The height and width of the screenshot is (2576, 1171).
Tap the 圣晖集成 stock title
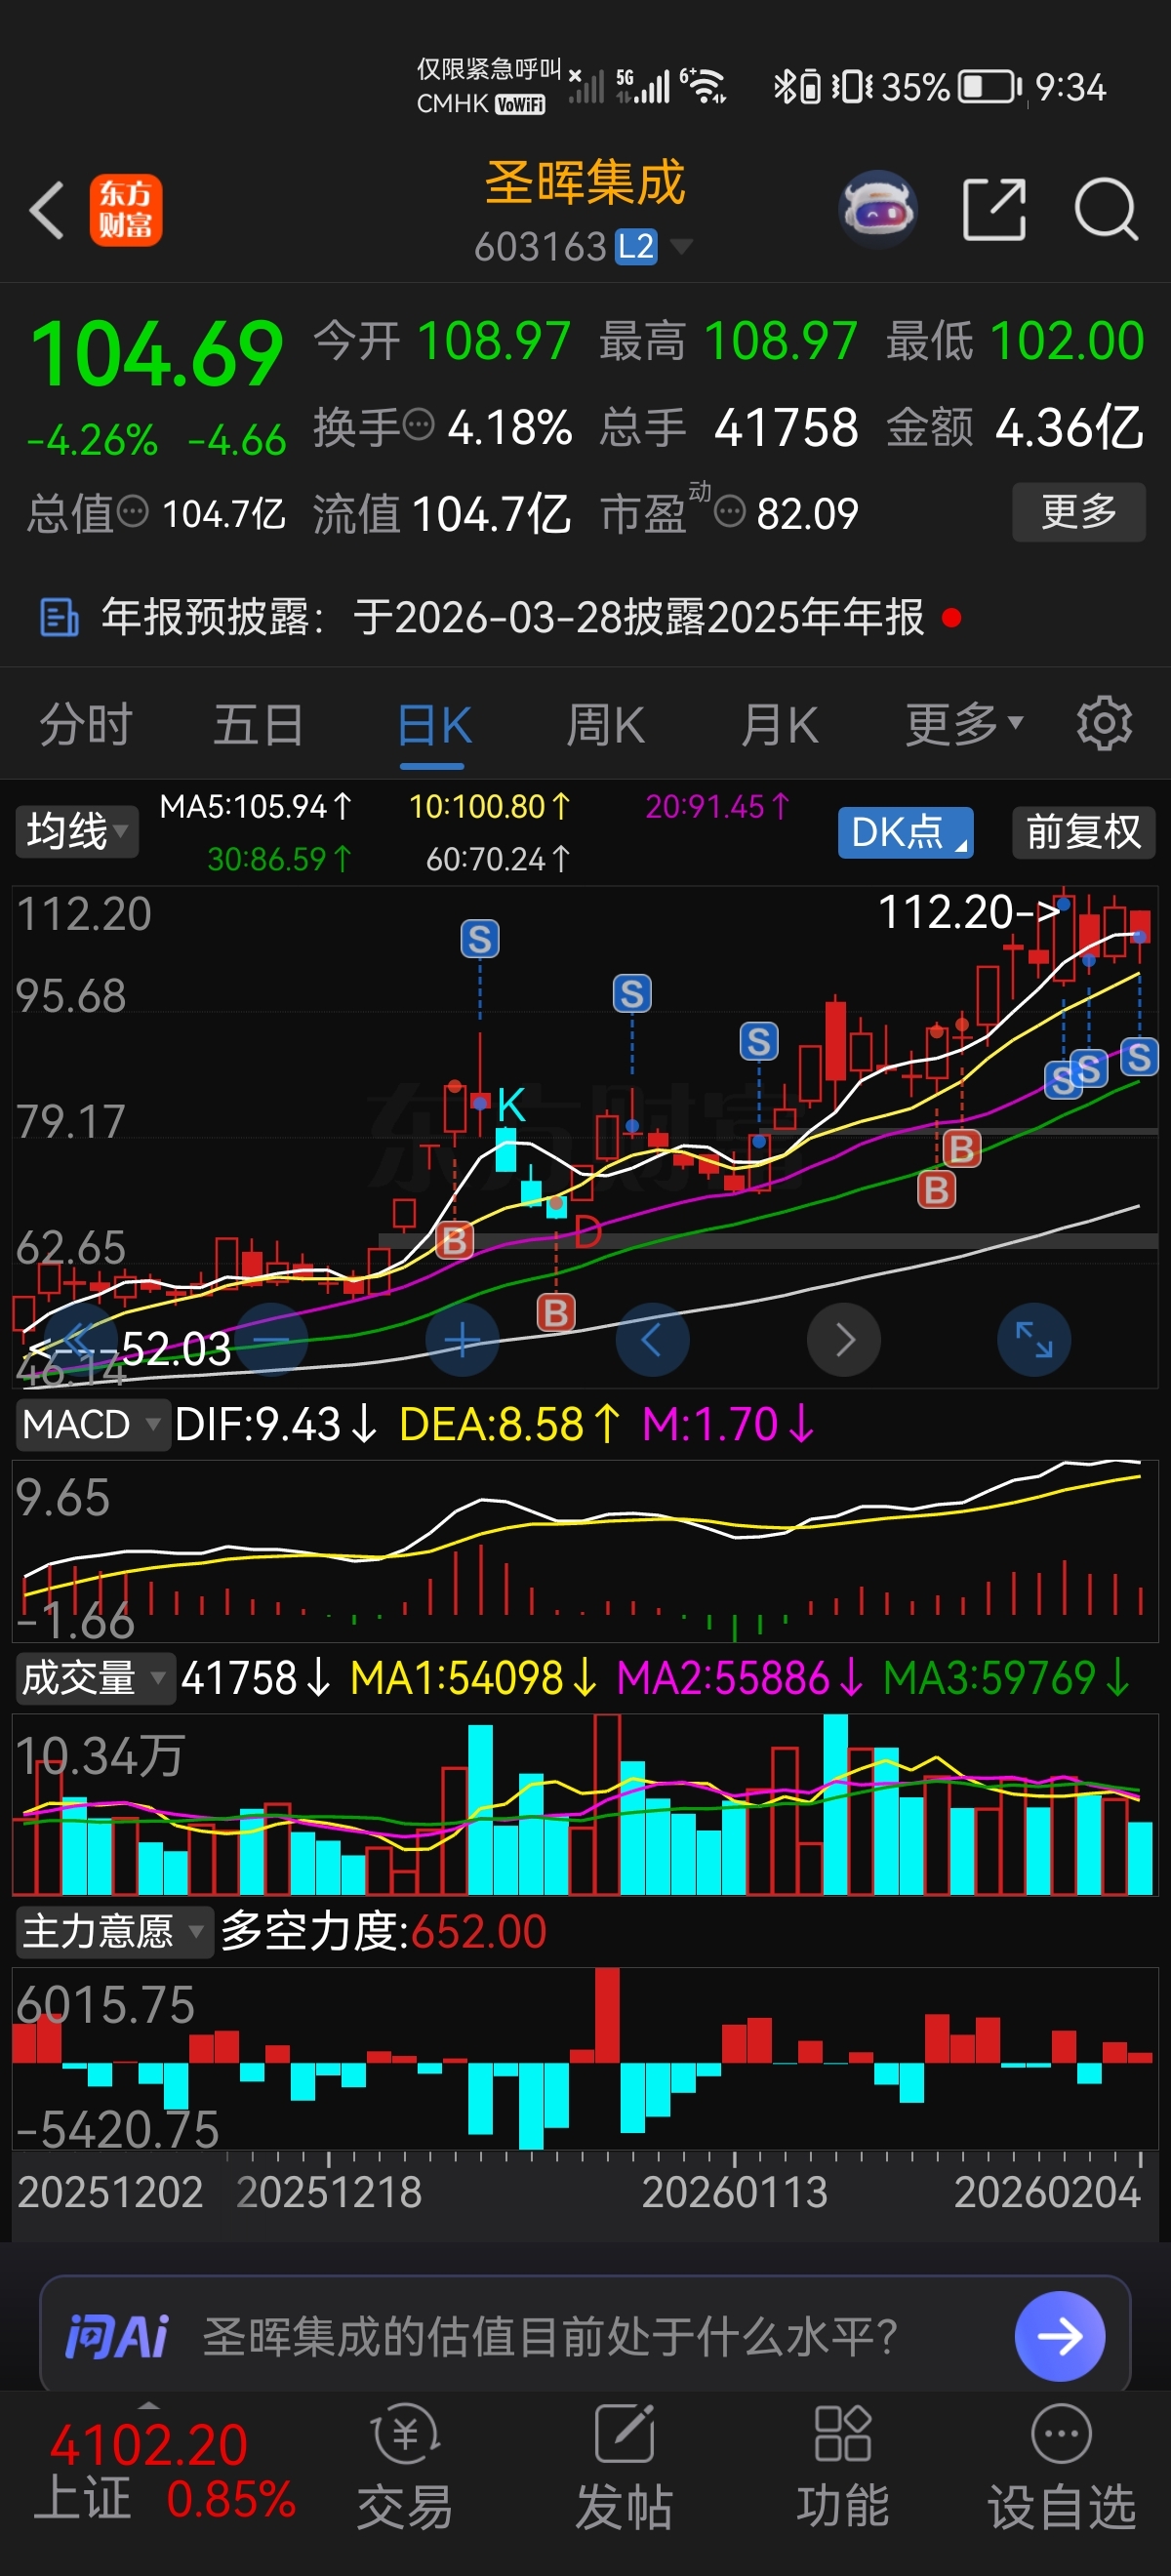click(x=585, y=183)
